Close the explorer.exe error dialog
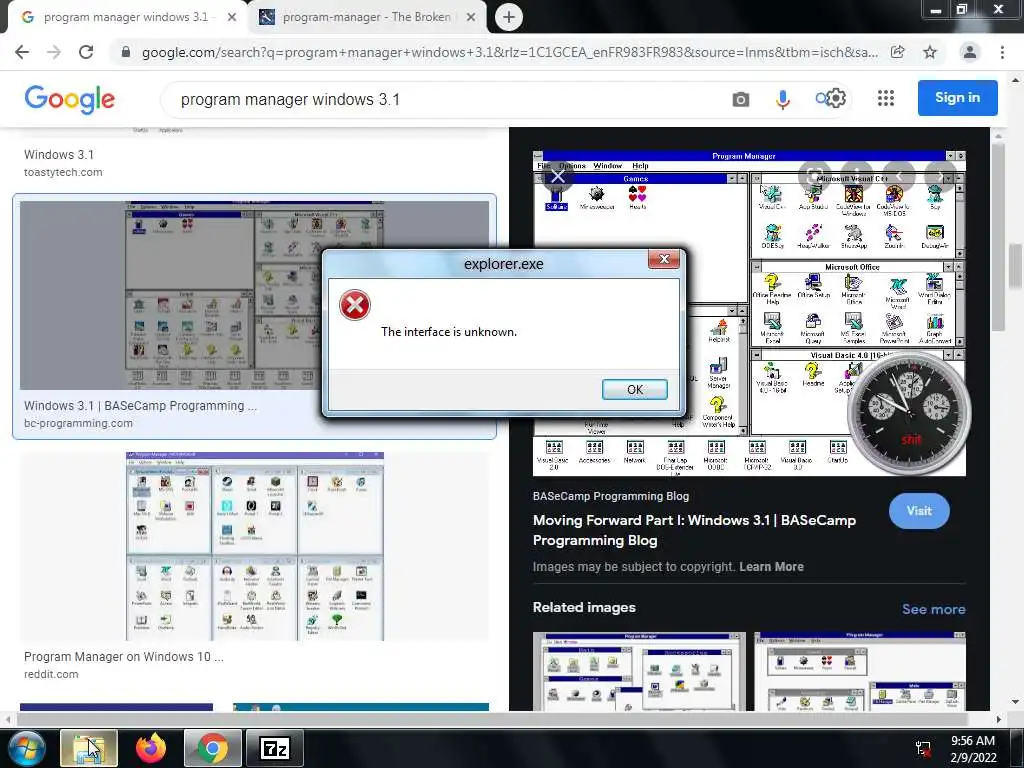 pos(664,259)
